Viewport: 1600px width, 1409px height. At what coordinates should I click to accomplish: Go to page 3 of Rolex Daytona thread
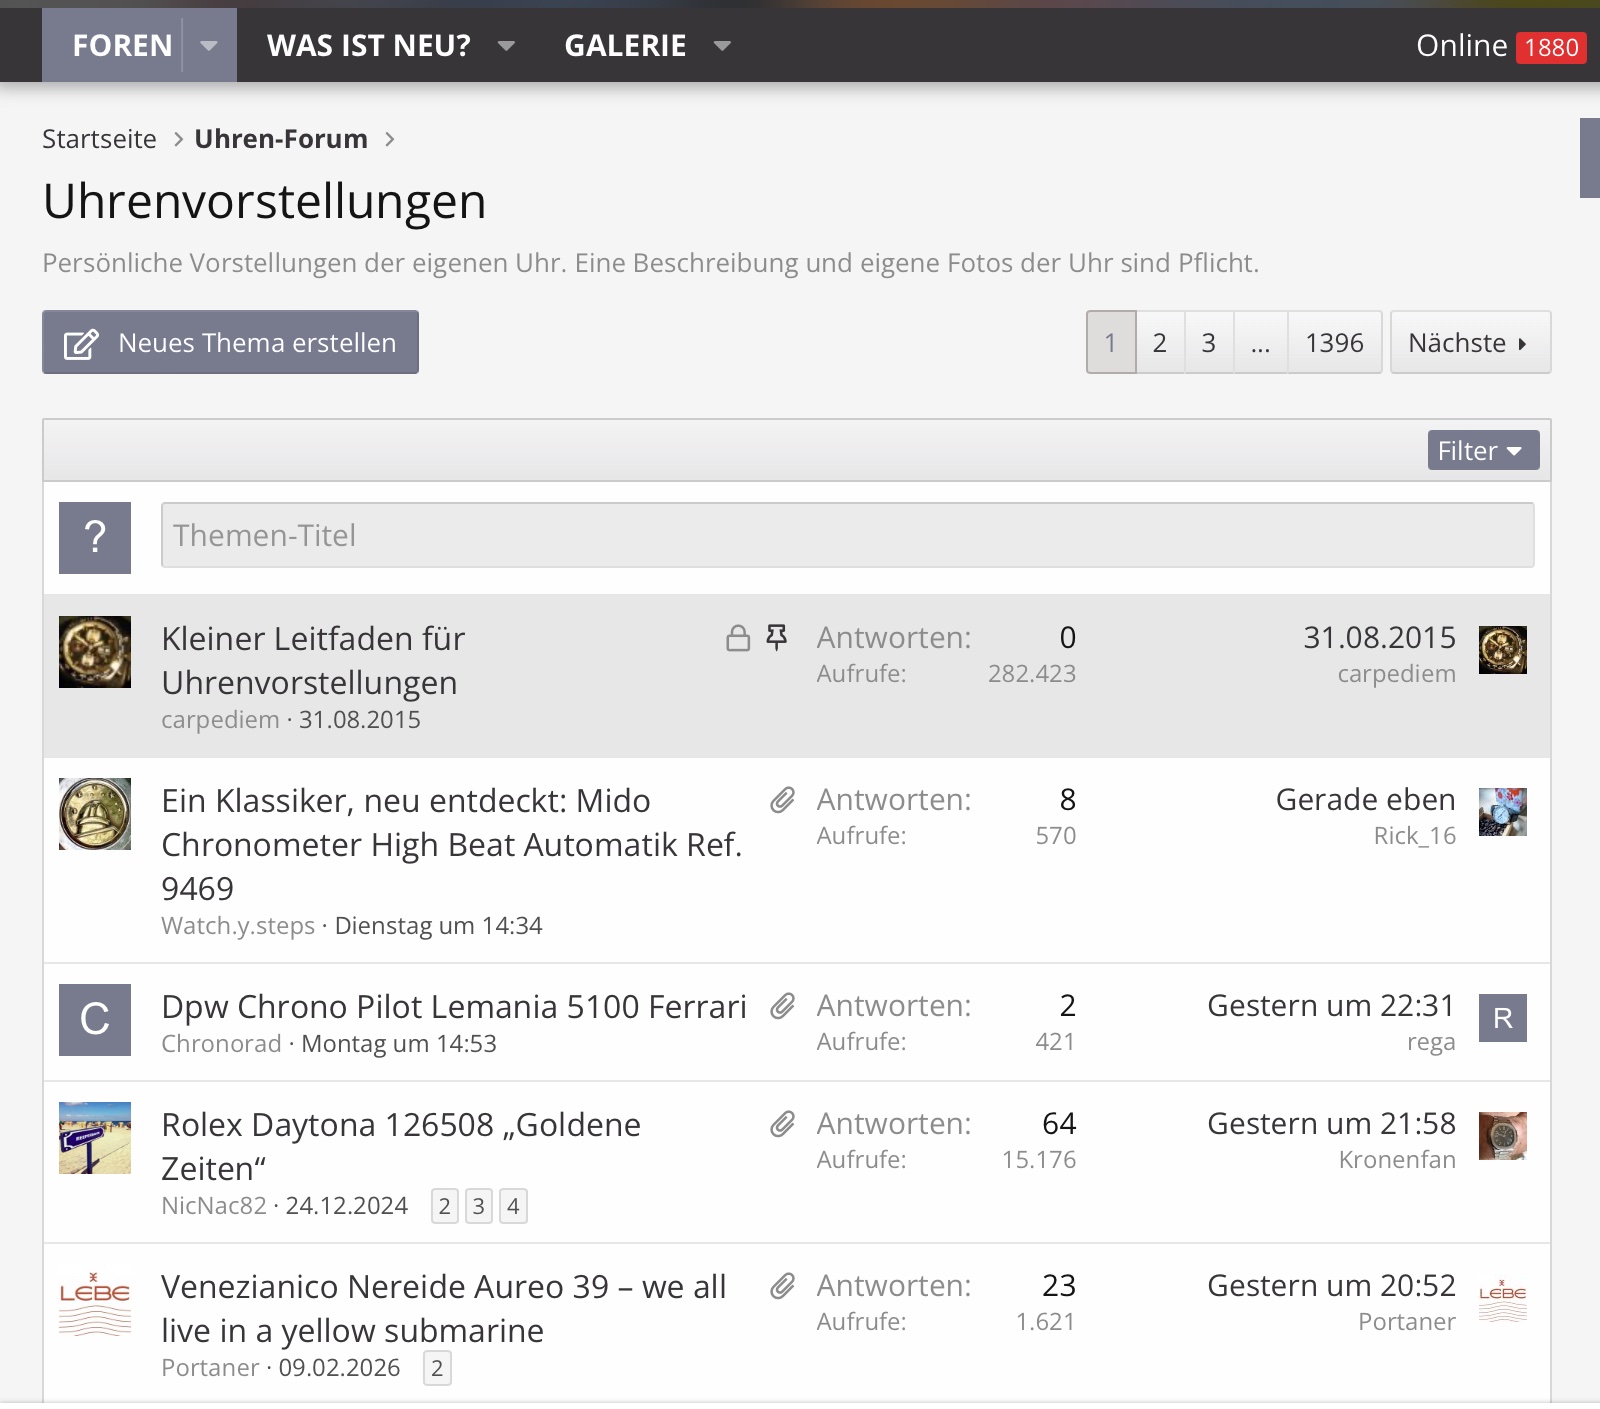479,1206
